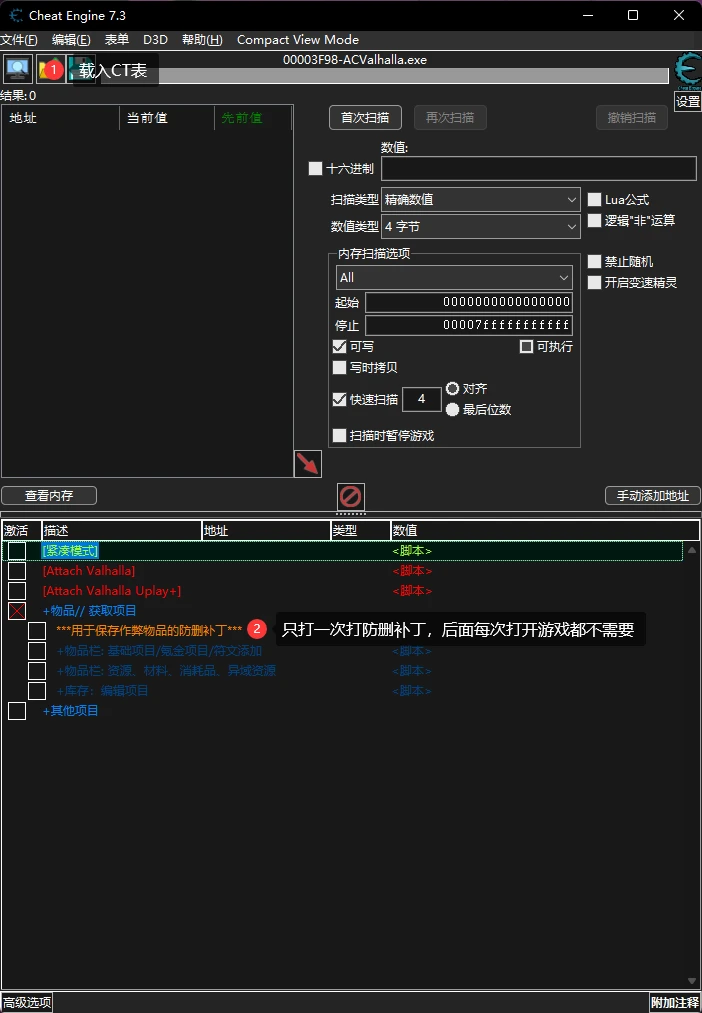Viewport: 702px width, 1013px height.
Task: Open the process selector computer icon
Action: pos(17,69)
